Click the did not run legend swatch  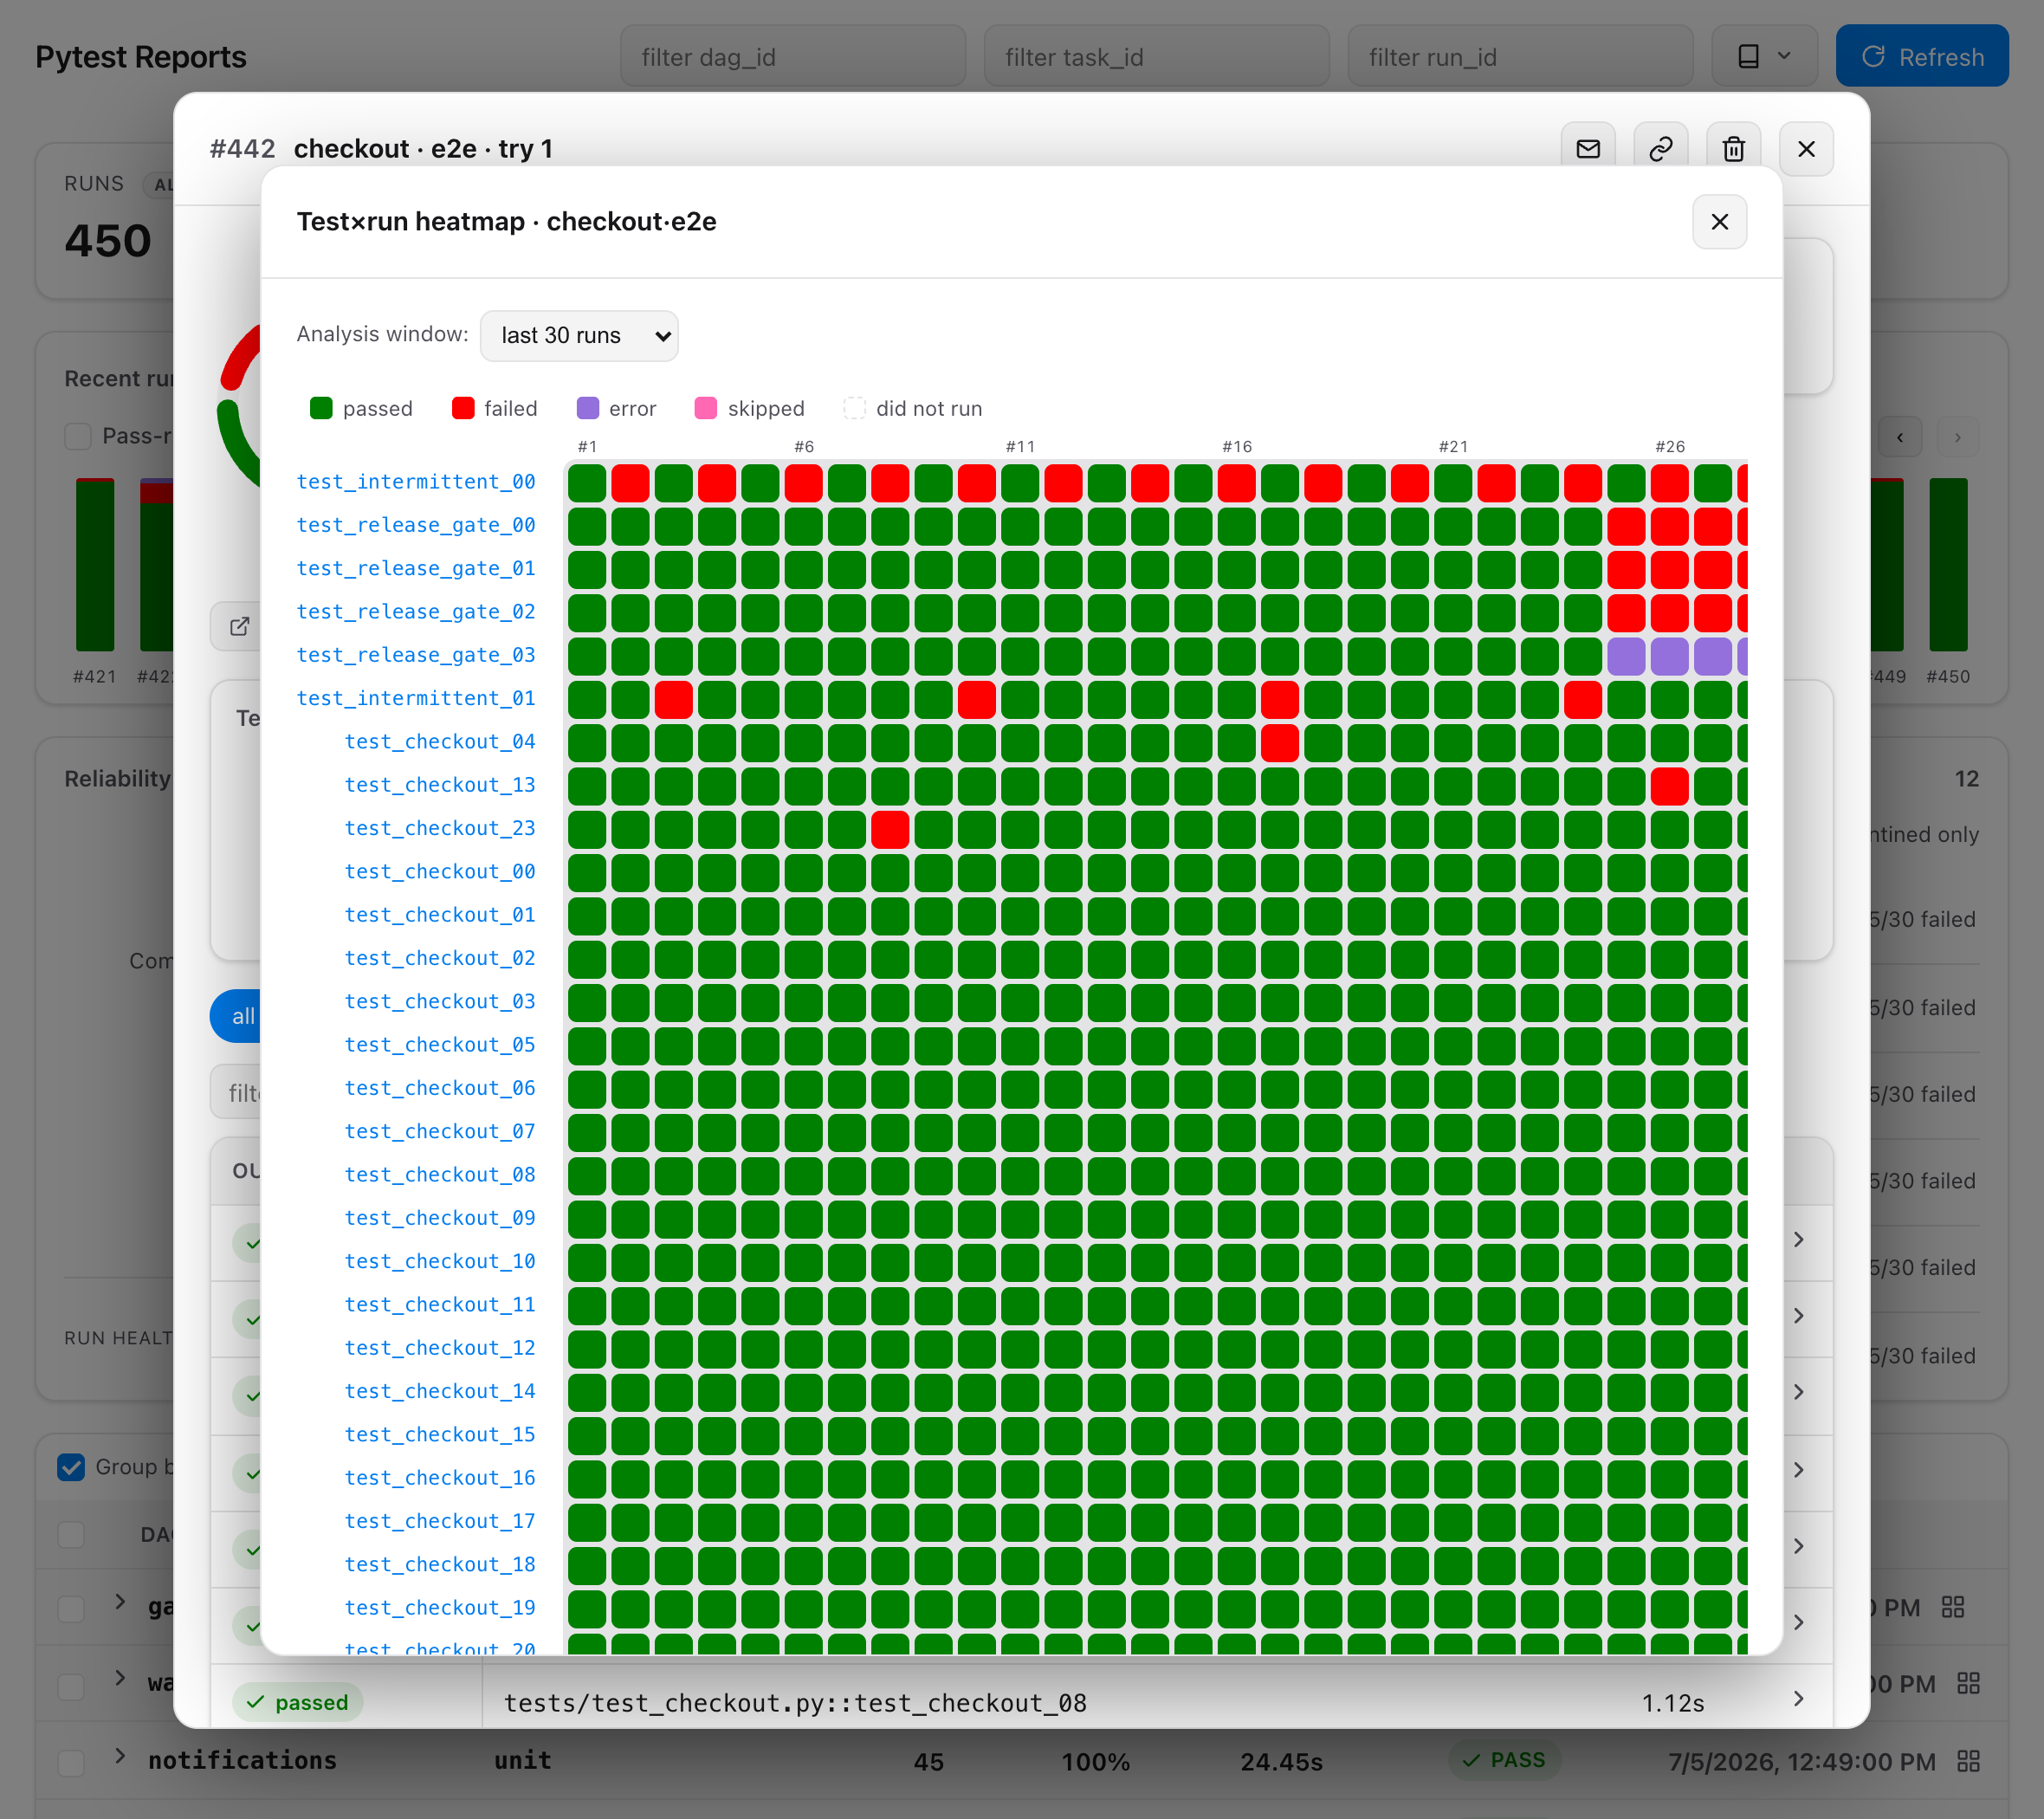[x=854, y=408]
